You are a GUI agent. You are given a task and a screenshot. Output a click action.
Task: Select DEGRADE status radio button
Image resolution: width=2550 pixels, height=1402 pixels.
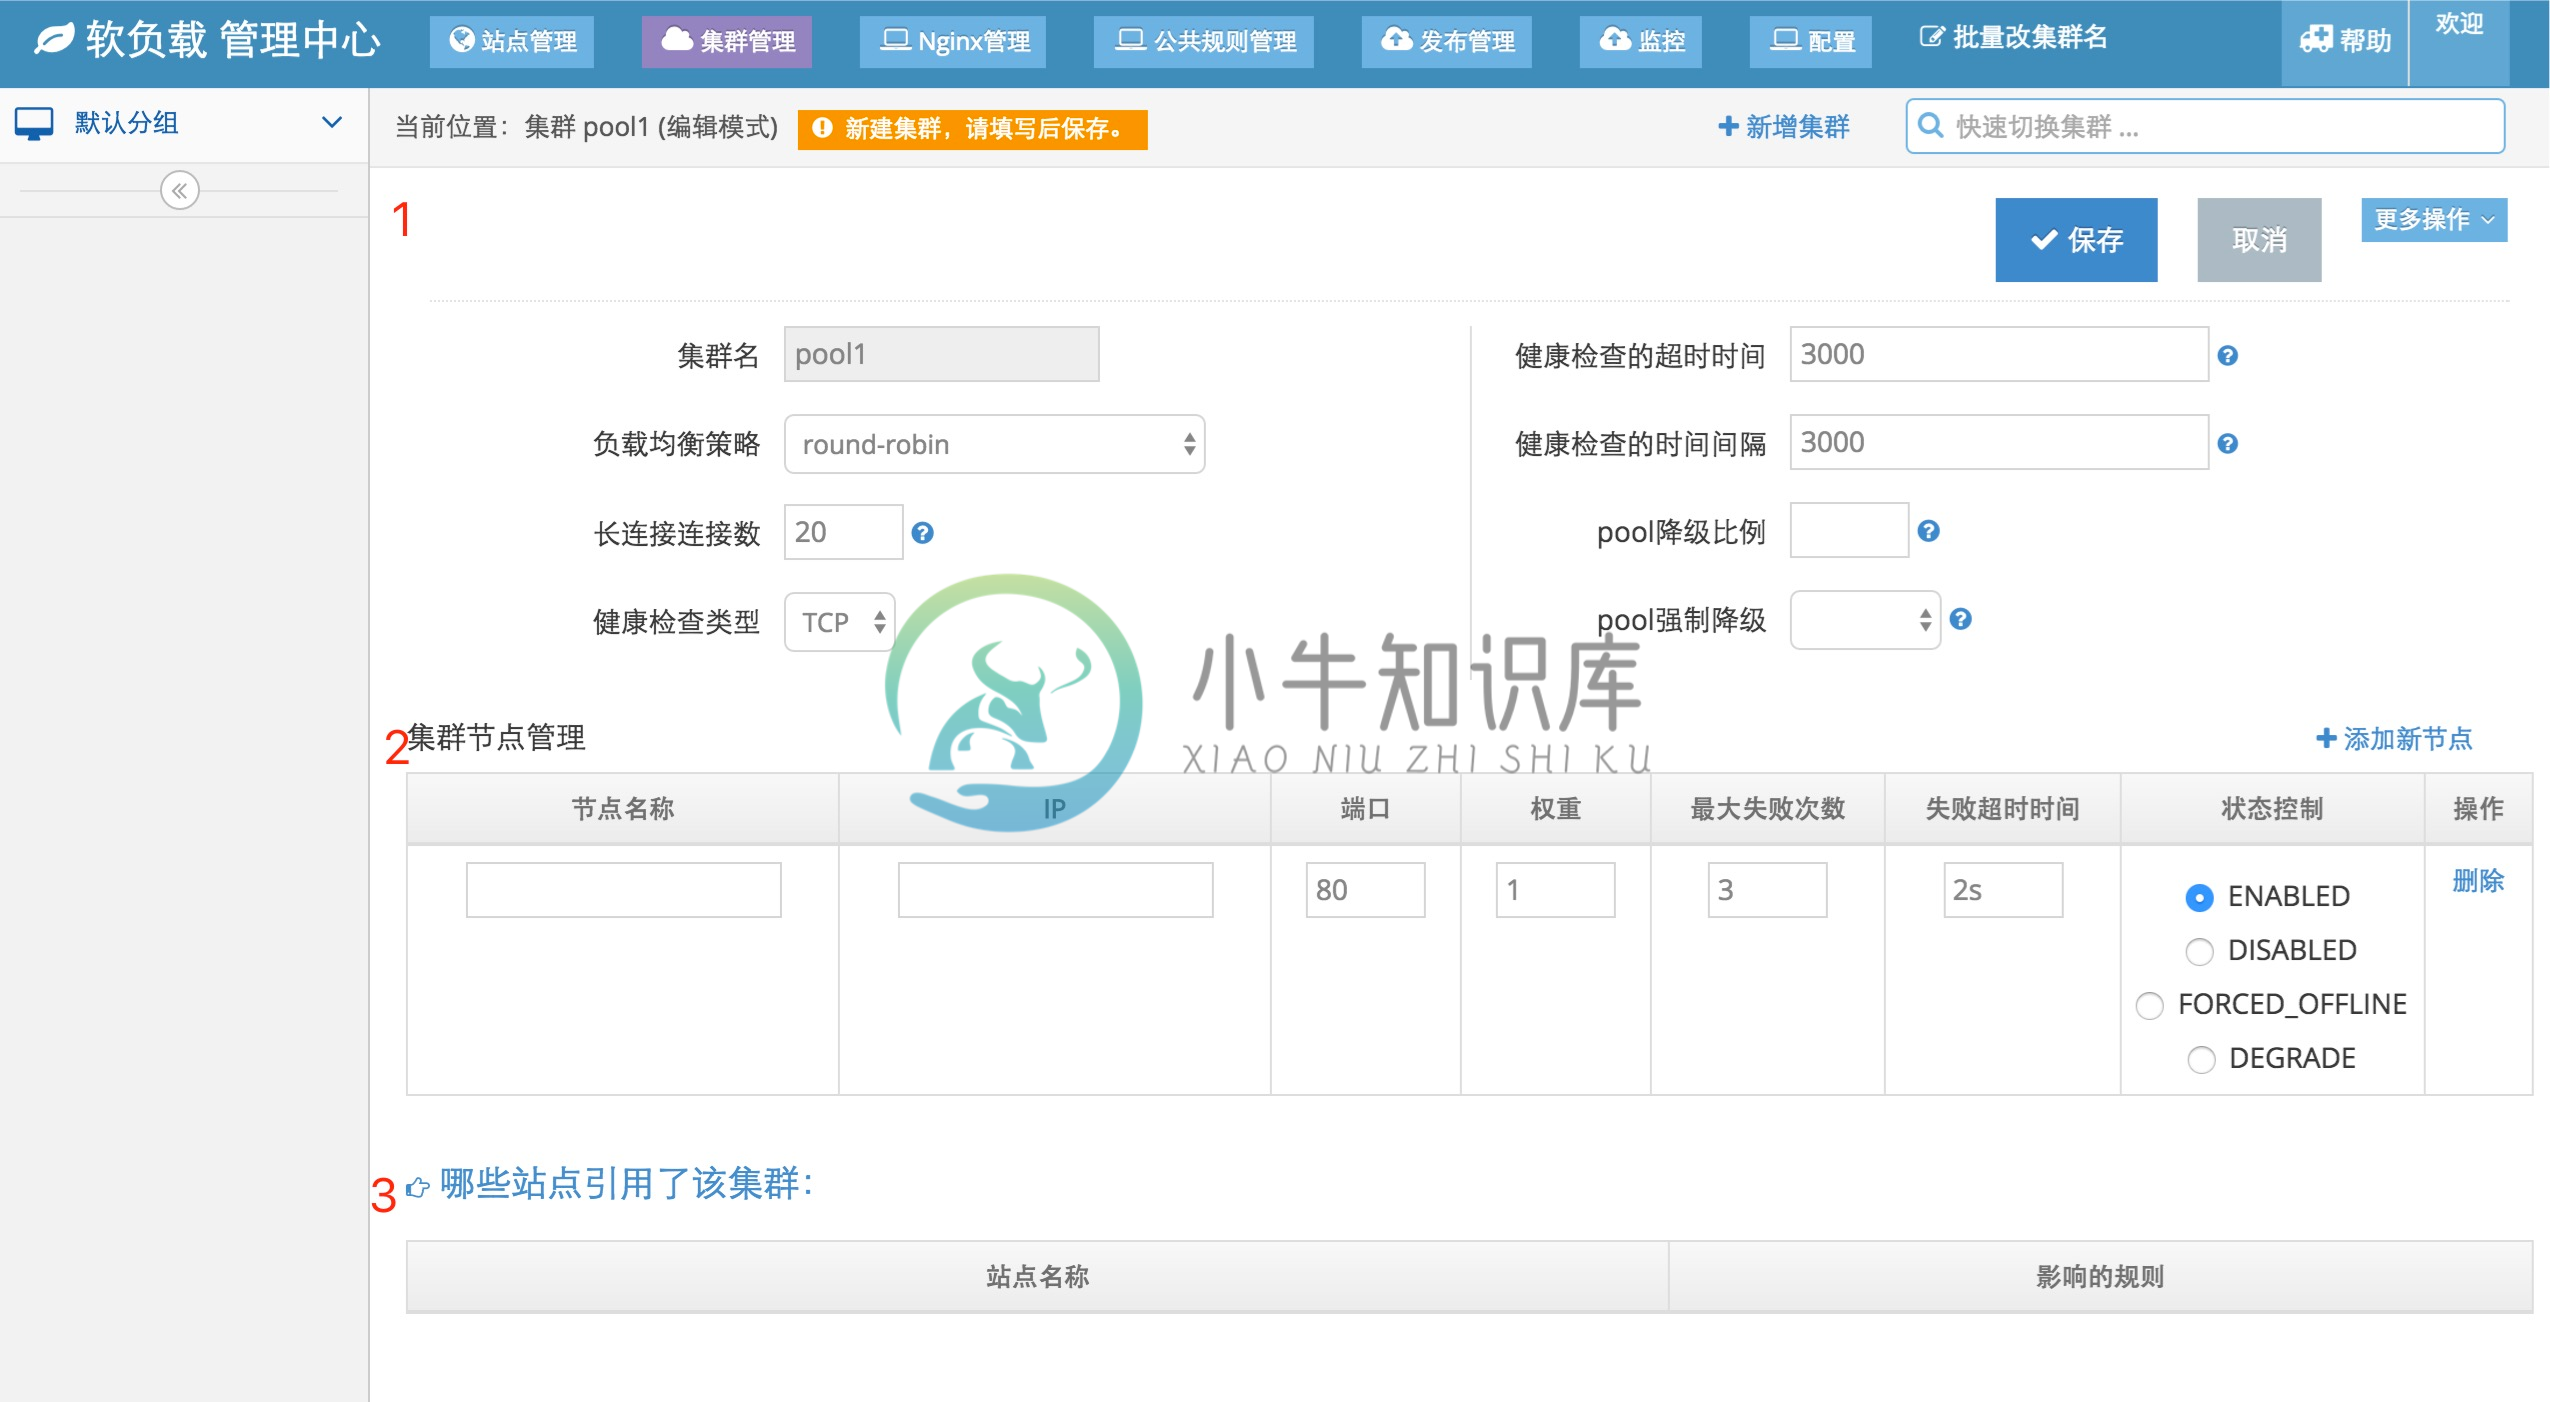tap(2201, 1059)
